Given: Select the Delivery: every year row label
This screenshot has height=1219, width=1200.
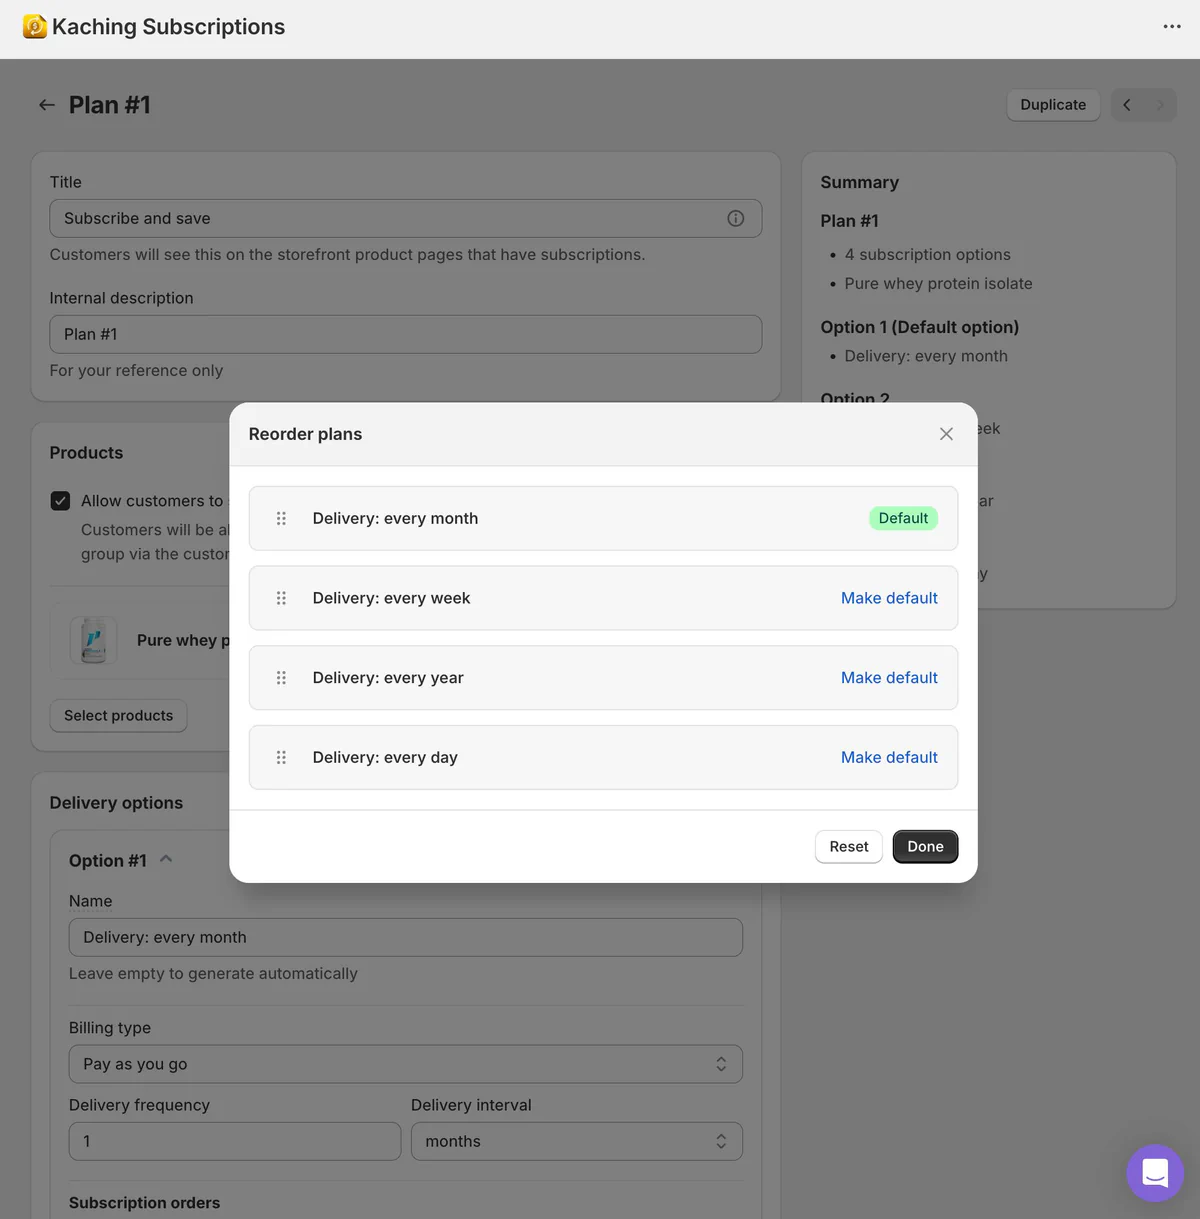Looking at the screenshot, I should click(388, 678).
